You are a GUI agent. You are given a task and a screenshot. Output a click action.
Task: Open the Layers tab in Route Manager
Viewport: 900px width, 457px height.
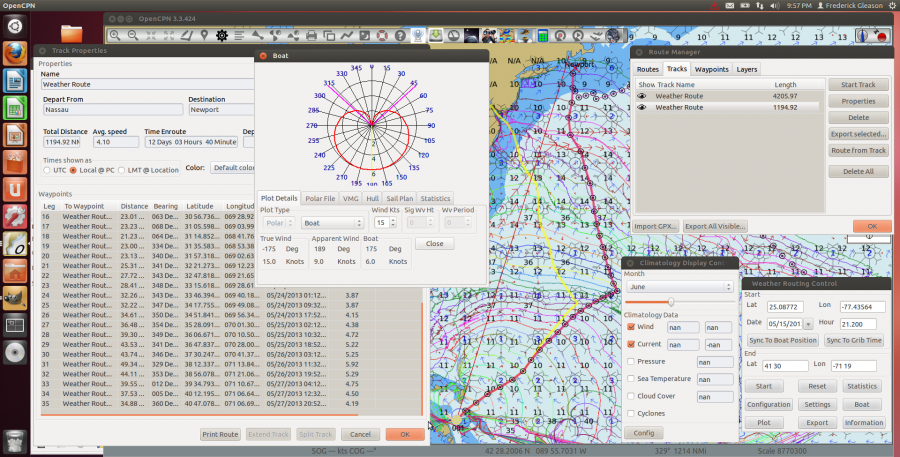click(747, 69)
